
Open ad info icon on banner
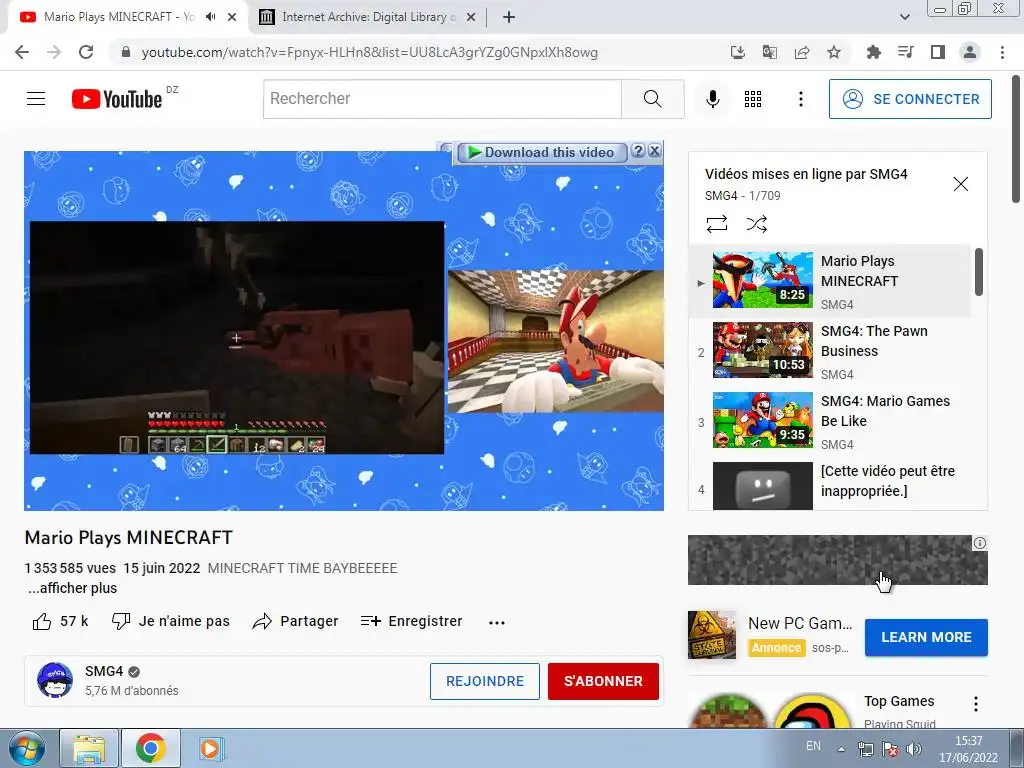(980, 543)
